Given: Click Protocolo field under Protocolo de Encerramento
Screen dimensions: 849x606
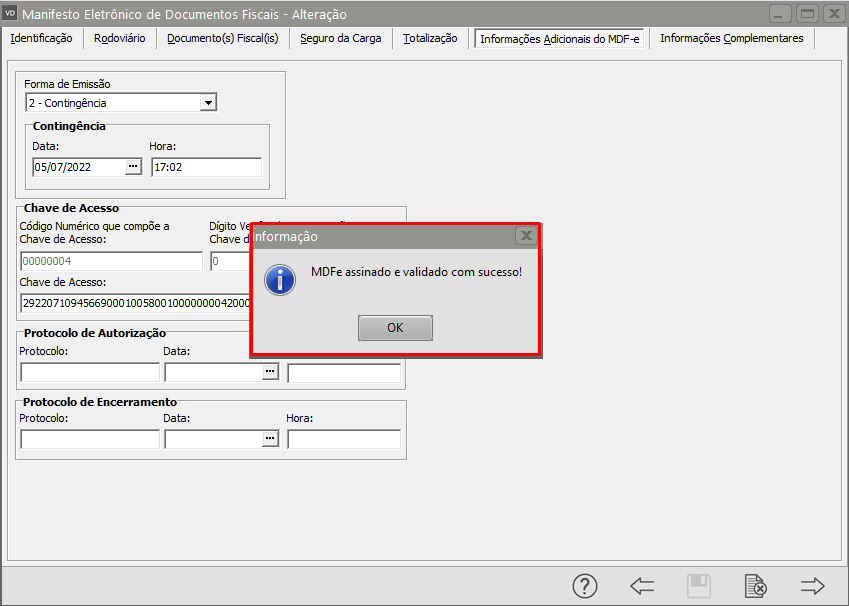Looking at the screenshot, I should point(90,439).
